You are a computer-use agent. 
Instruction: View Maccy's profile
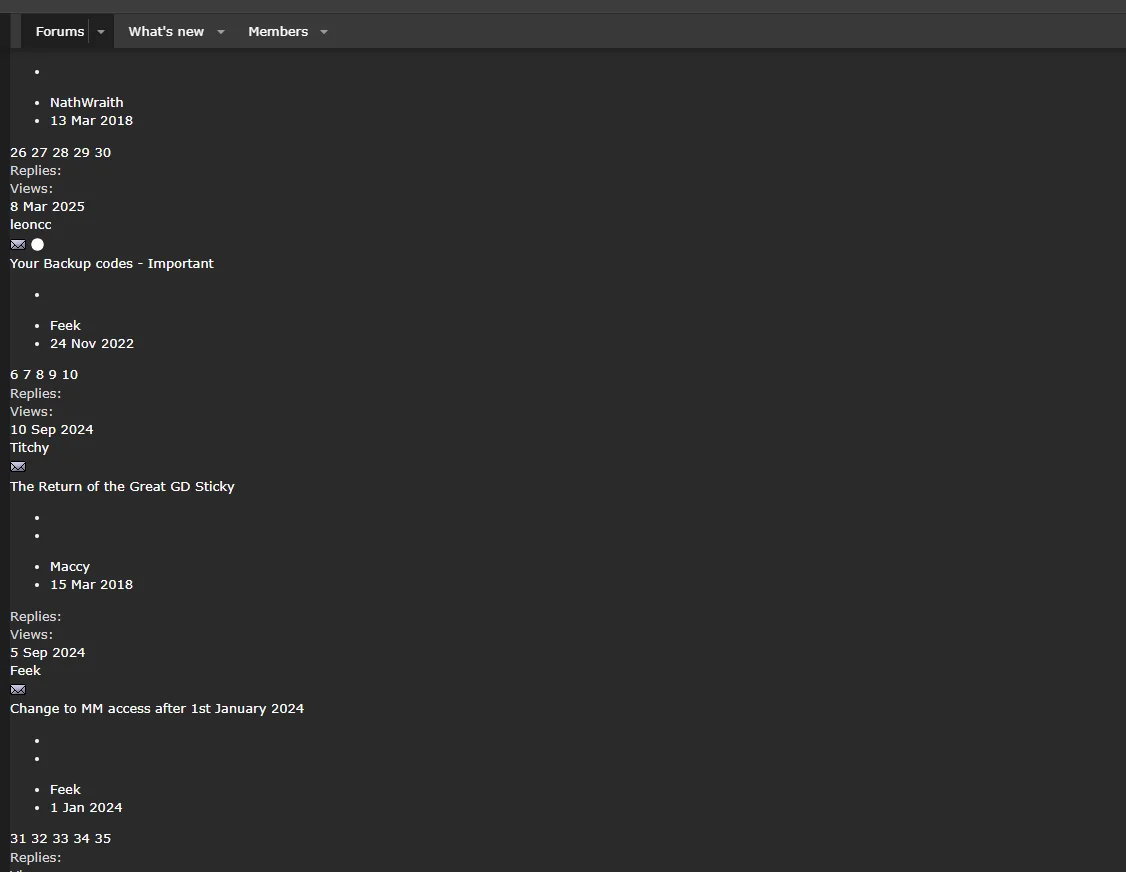[x=70, y=567]
